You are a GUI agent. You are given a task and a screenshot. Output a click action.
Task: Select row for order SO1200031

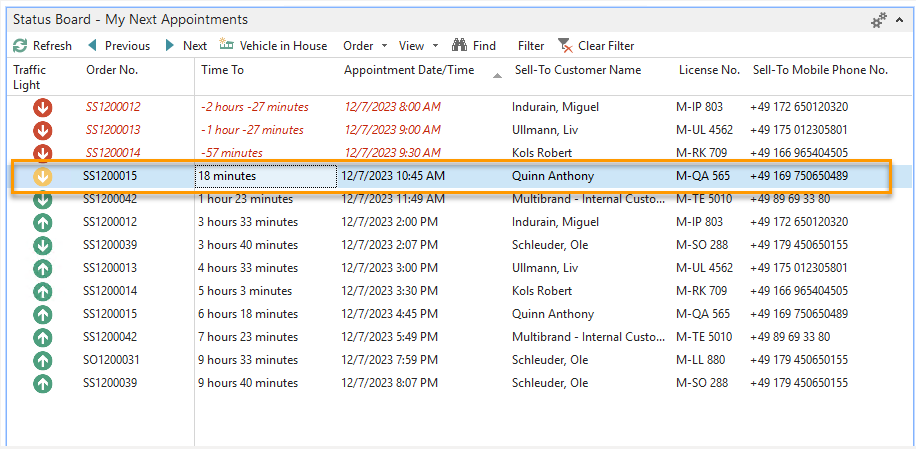click(111, 360)
